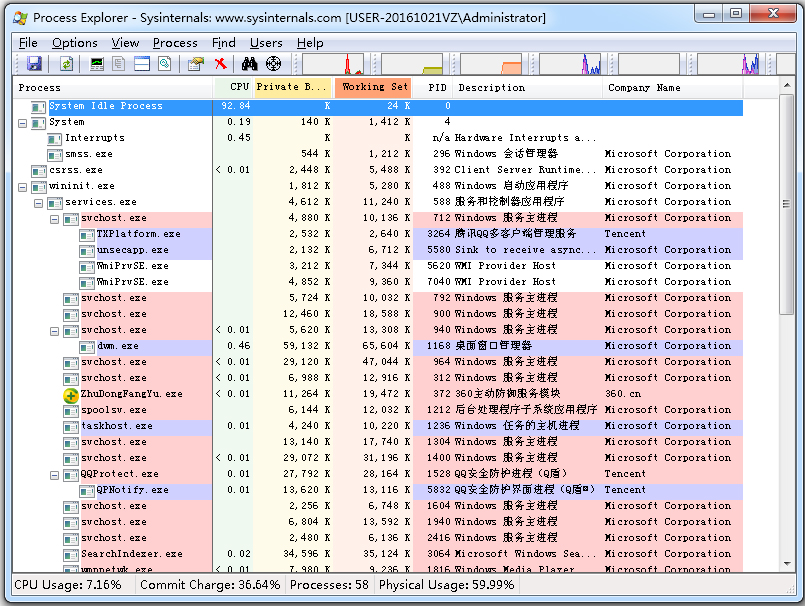
Task: Select svchost.exe with PID 900
Action: [x=378, y=314]
